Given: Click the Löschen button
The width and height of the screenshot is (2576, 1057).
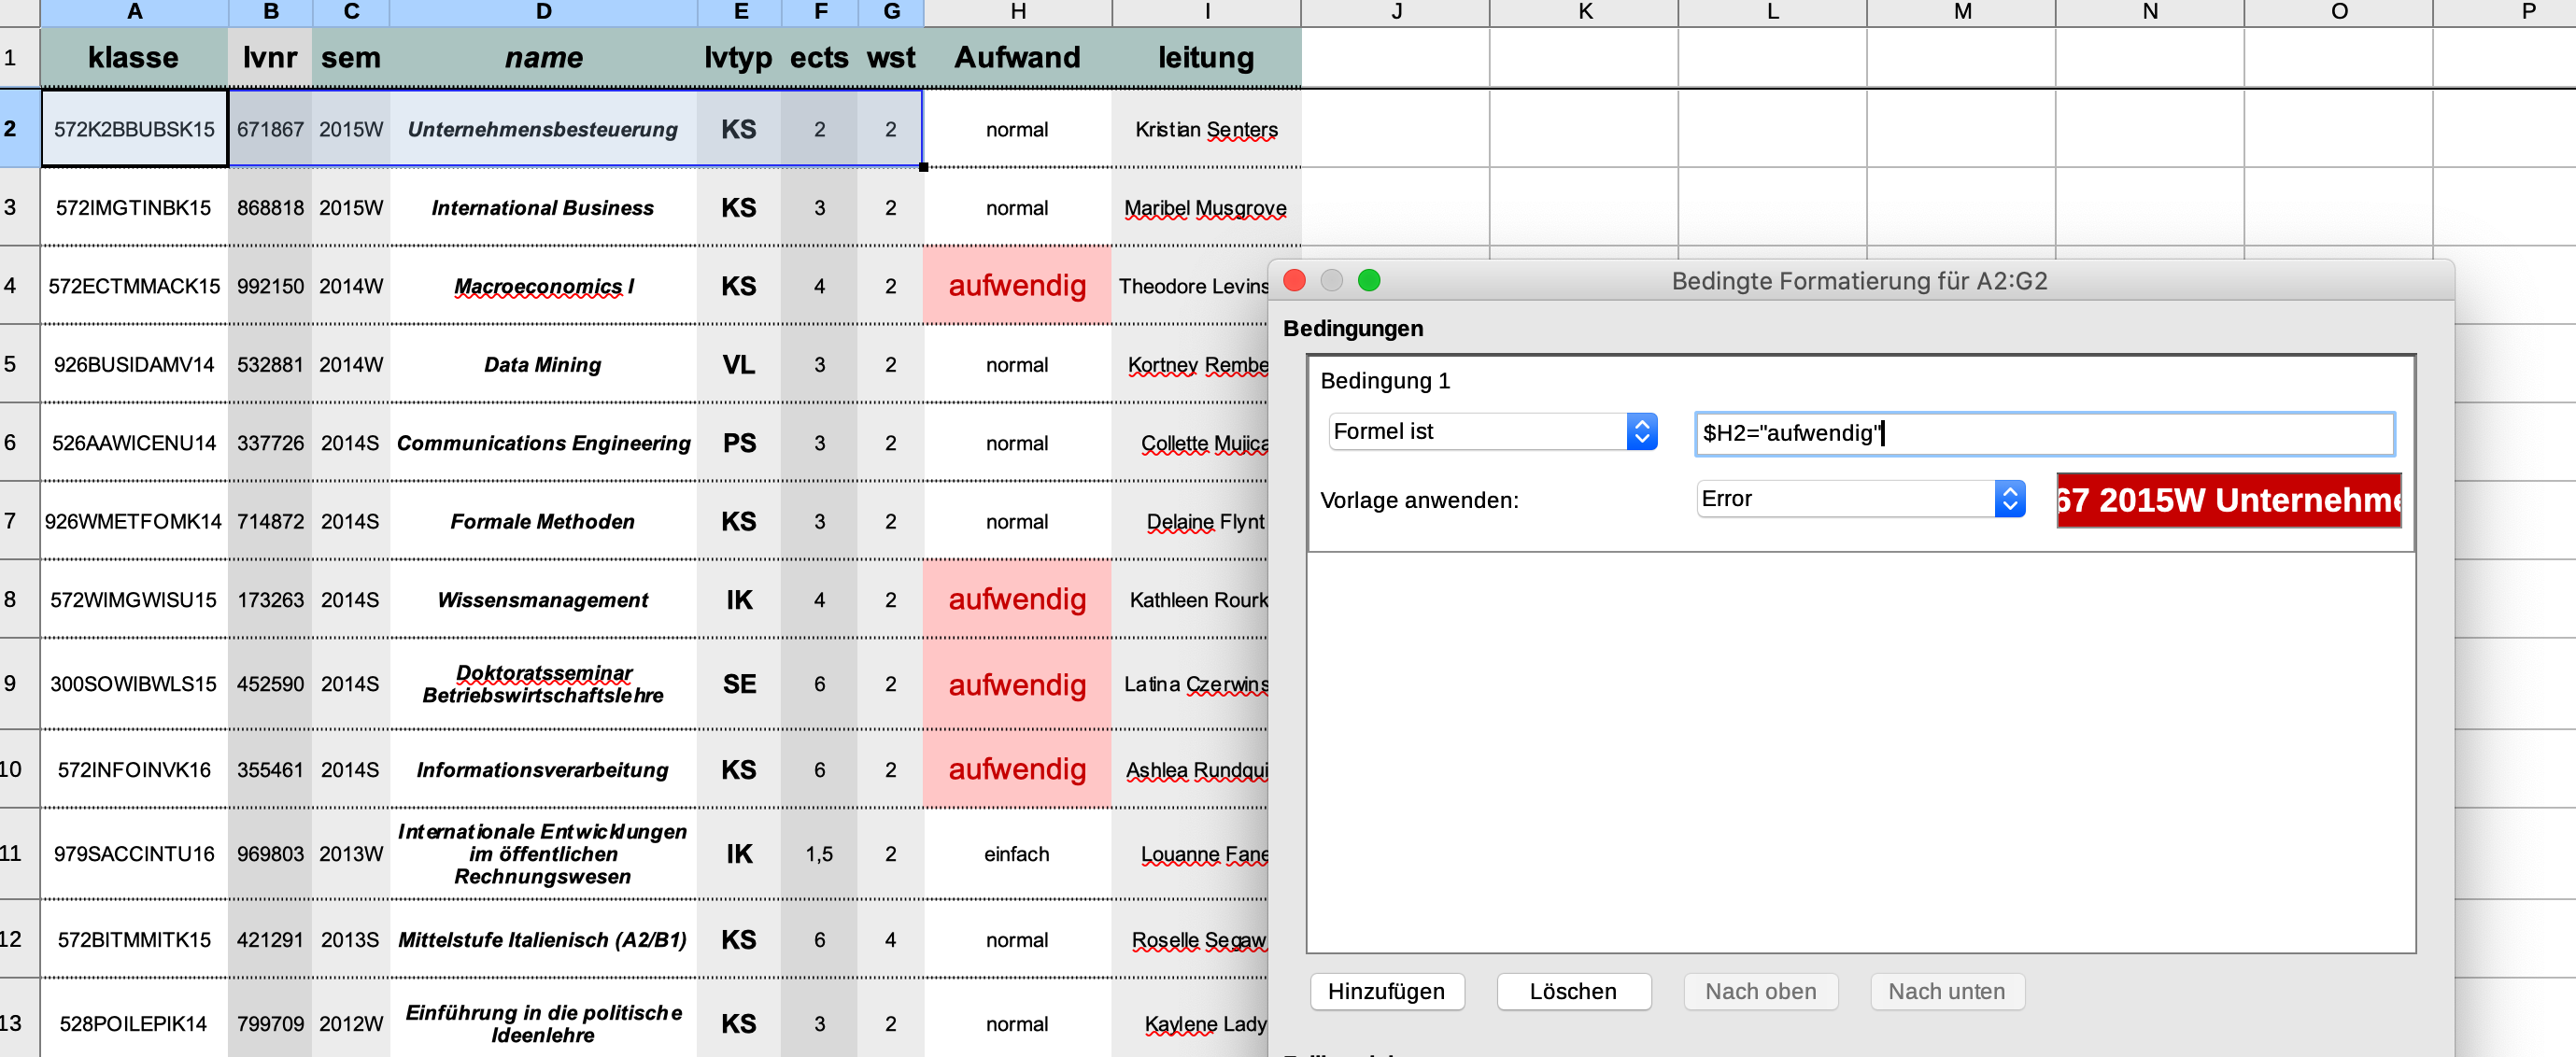Looking at the screenshot, I should tap(1573, 991).
